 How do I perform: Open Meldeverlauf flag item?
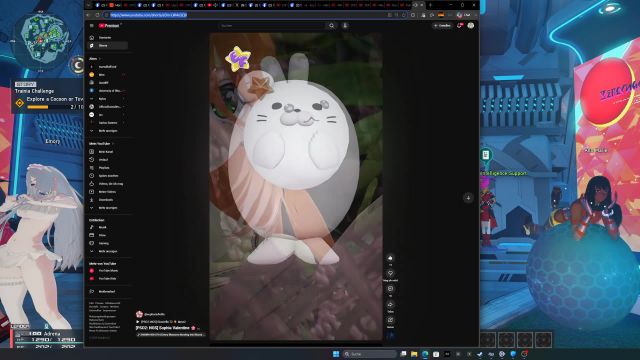[108, 292]
